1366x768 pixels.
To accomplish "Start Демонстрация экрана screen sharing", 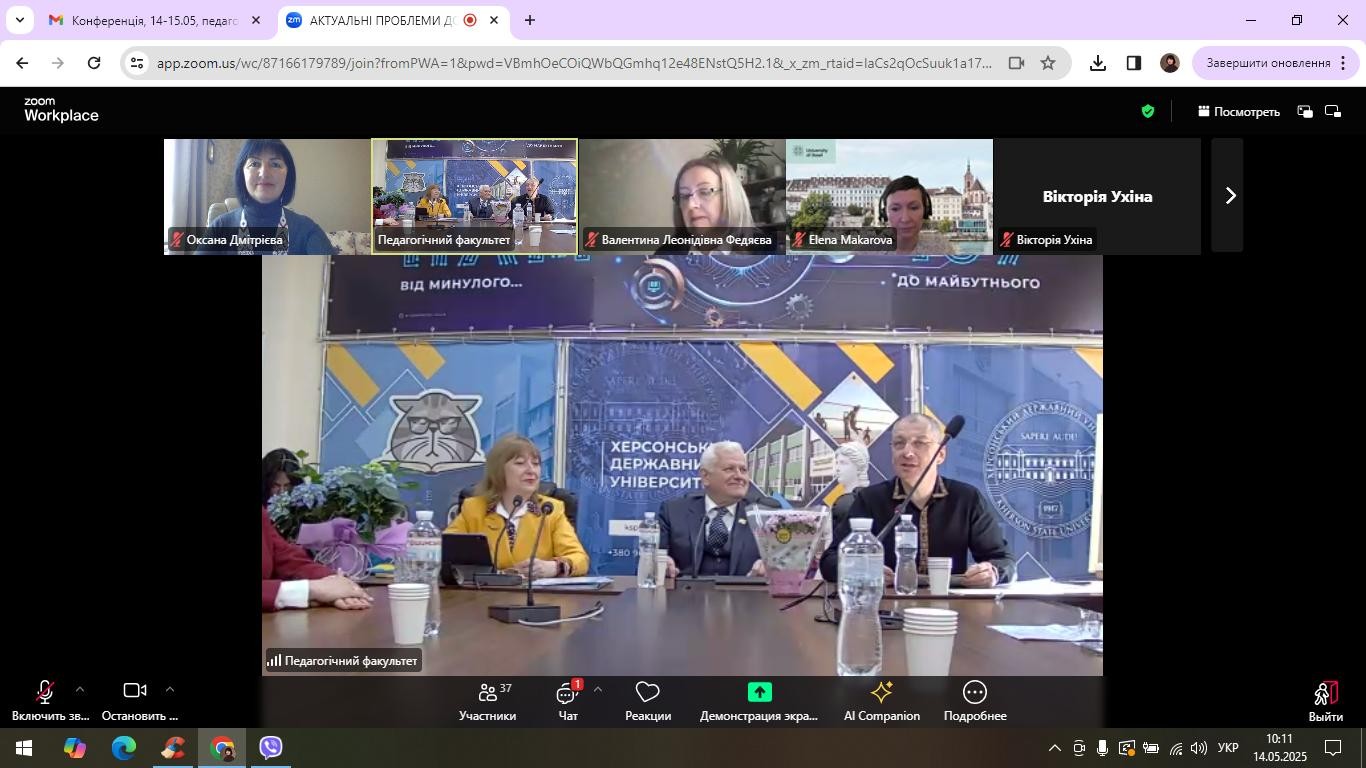I will [759, 701].
